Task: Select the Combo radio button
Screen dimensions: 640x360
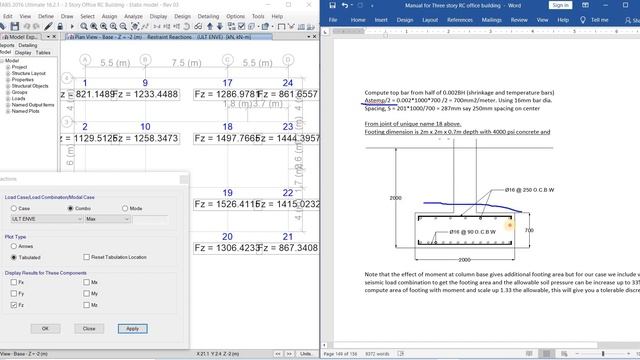Action: (x=70, y=208)
